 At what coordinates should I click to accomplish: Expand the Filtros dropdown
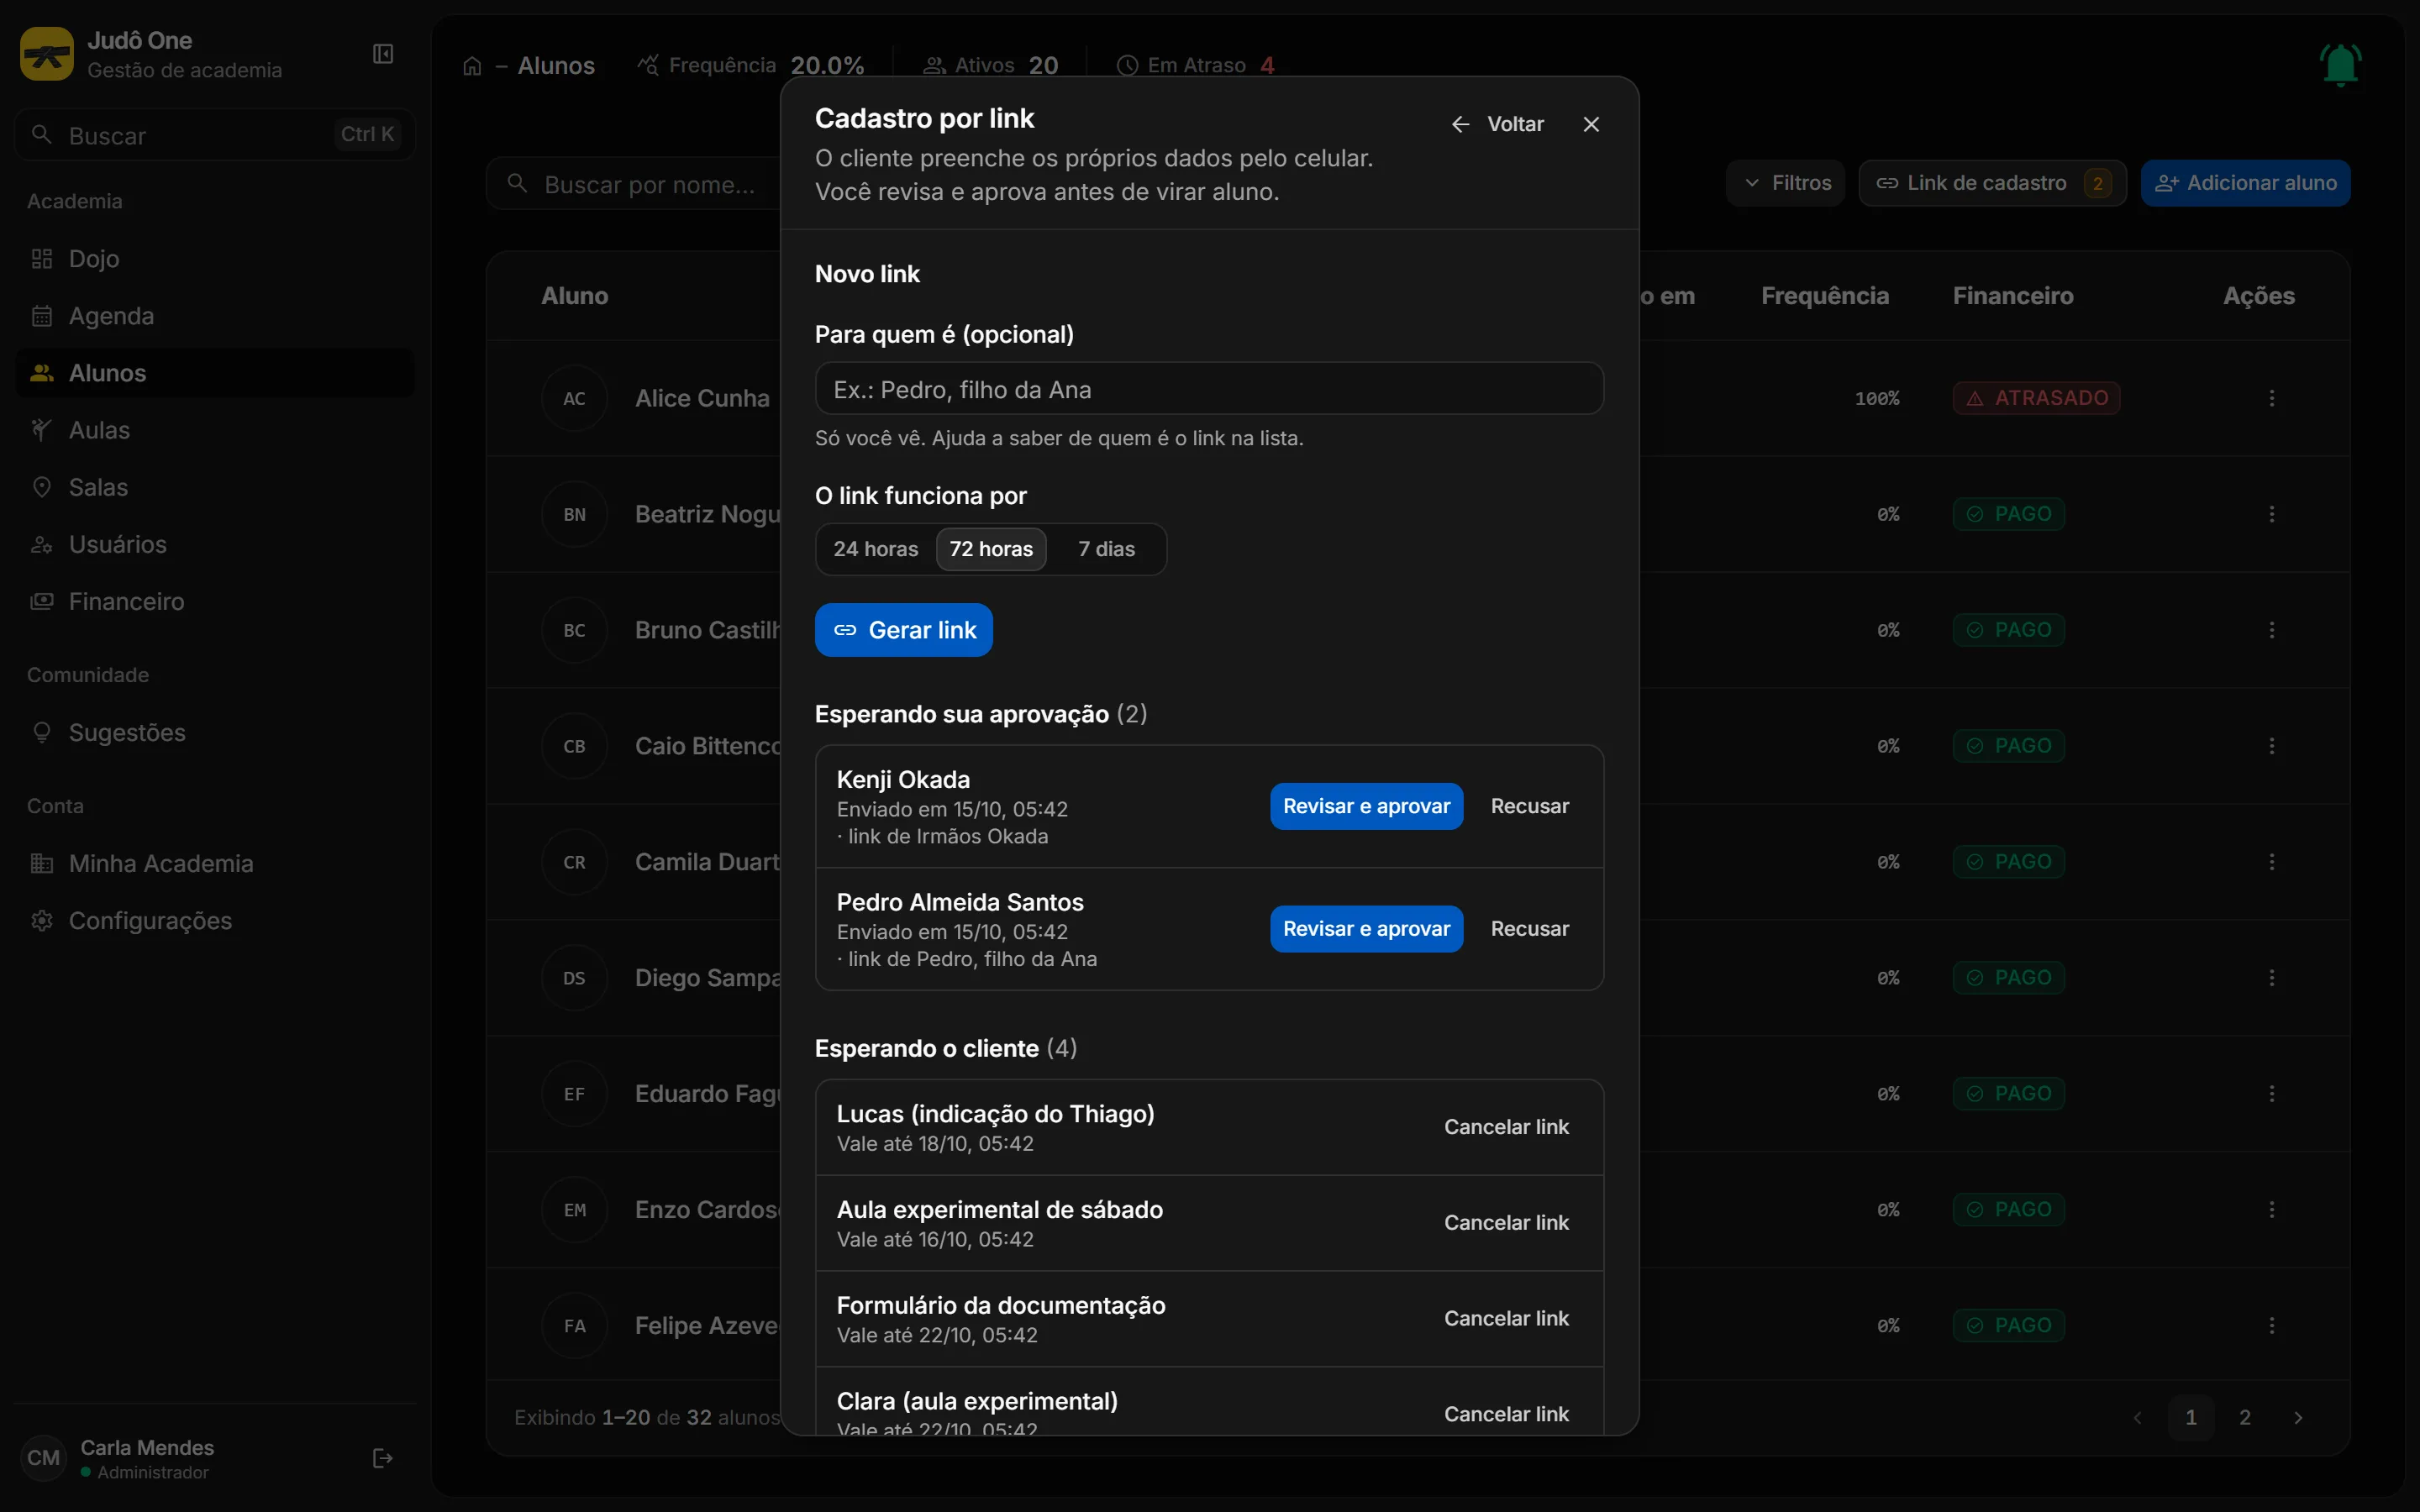[x=1786, y=183]
